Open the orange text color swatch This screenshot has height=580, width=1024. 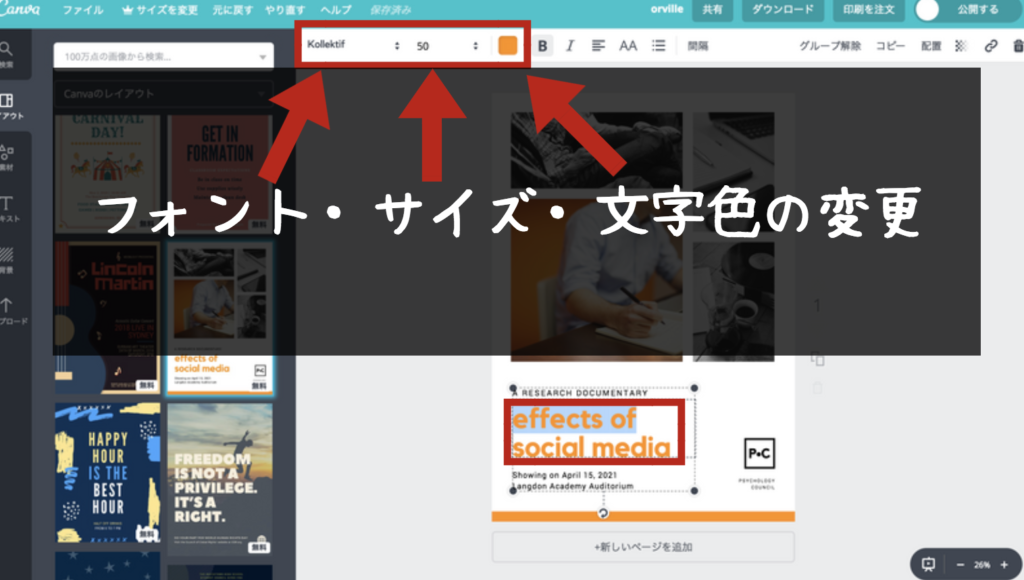(x=507, y=45)
